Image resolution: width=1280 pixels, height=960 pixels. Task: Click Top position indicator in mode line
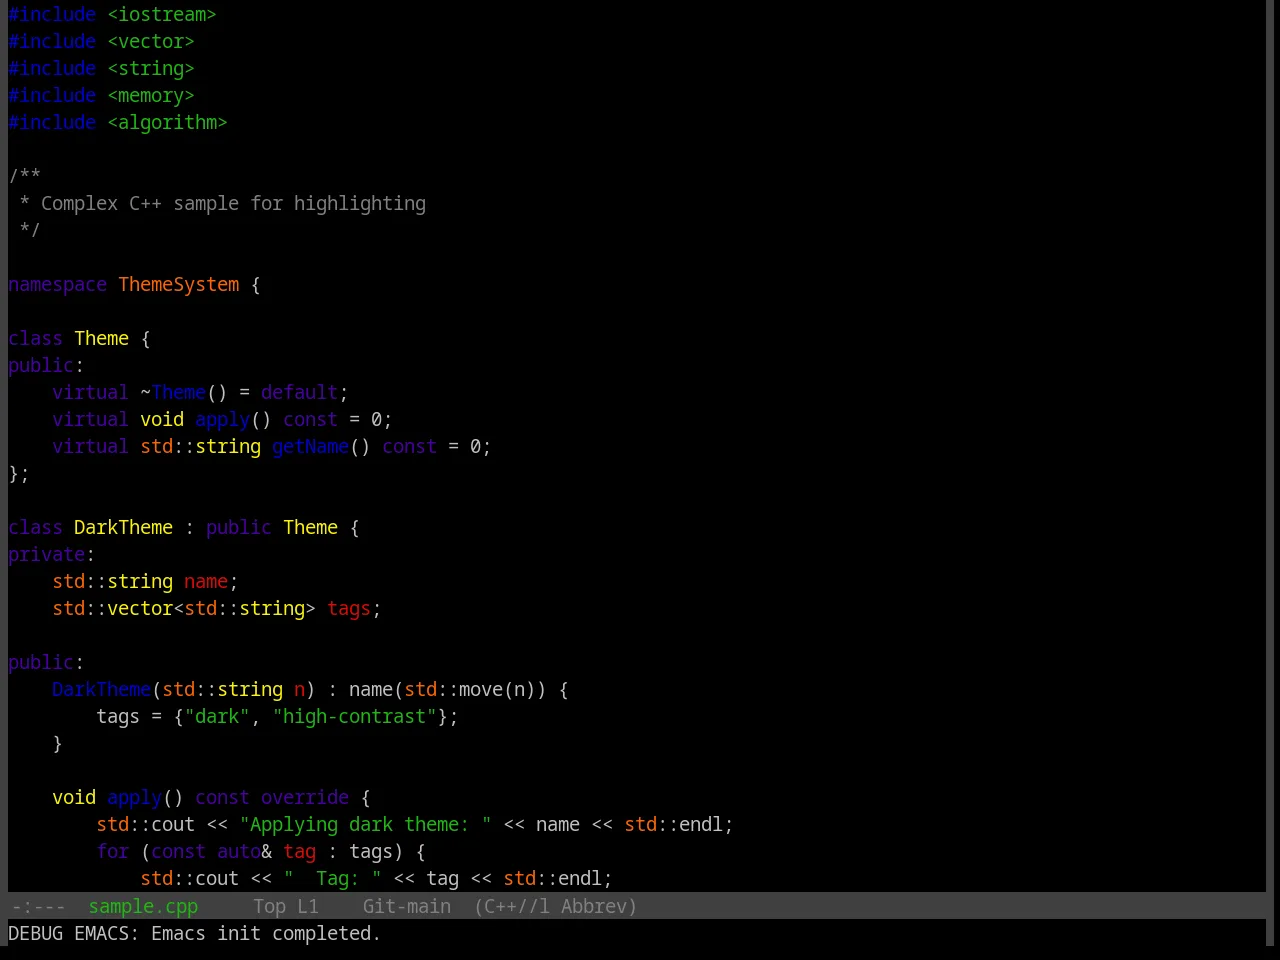[270, 907]
